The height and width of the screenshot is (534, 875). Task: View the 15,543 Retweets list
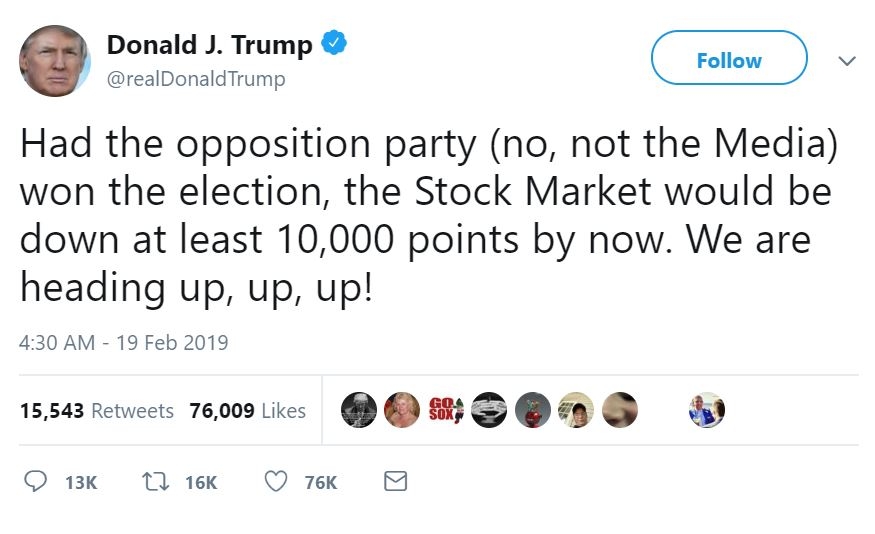pos(97,411)
